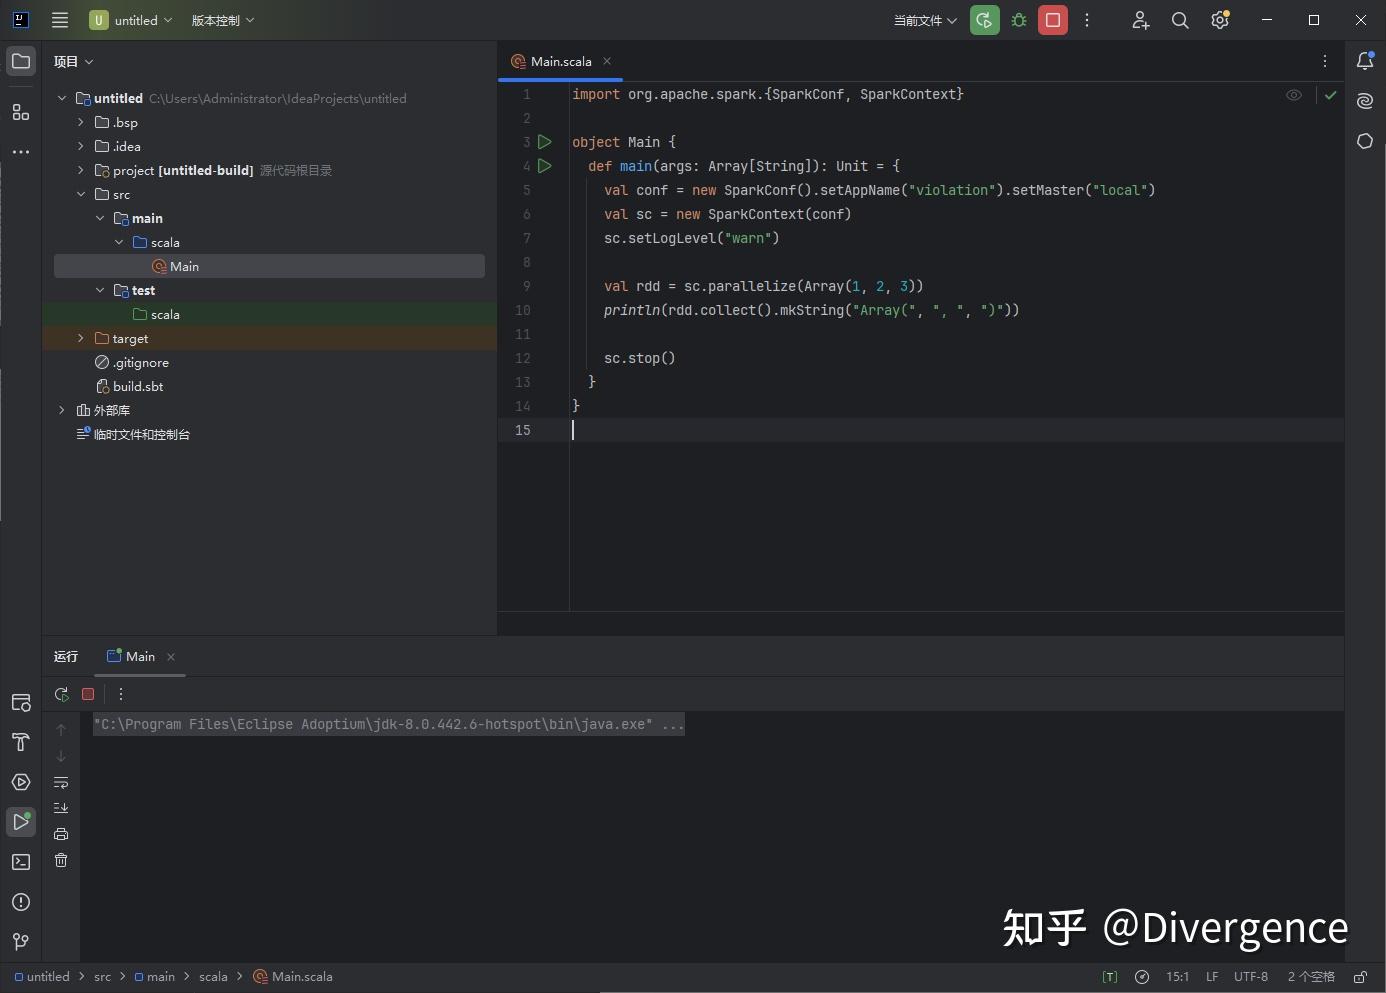The image size is (1386, 993).
Task: Run Main using the gutter run icon
Action: [545, 142]
